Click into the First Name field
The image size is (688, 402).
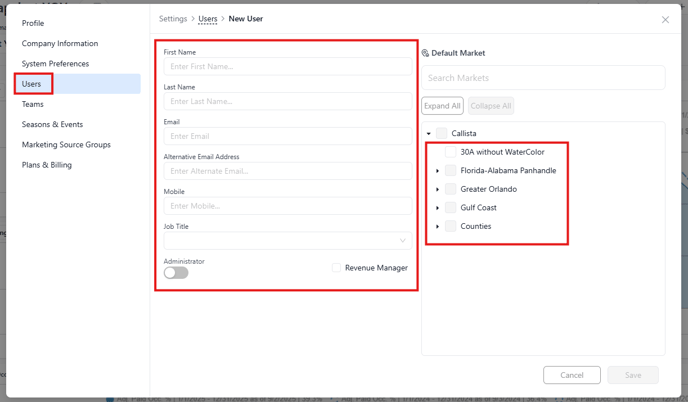287,66
